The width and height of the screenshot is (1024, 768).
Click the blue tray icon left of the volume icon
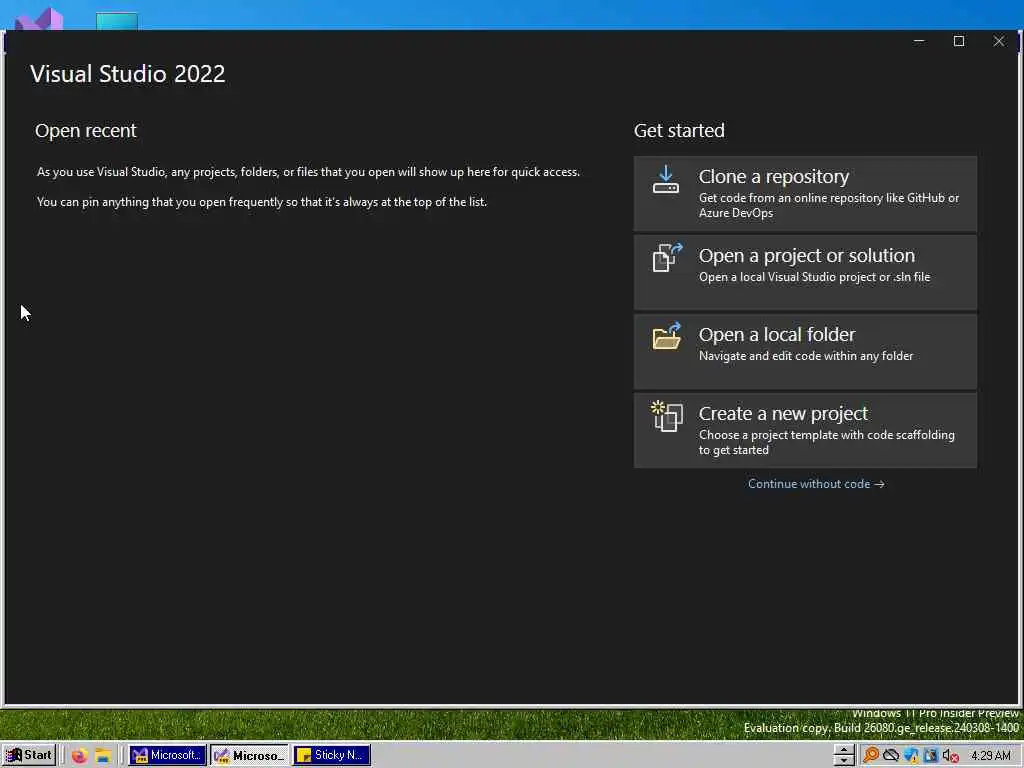click(931, 756)
